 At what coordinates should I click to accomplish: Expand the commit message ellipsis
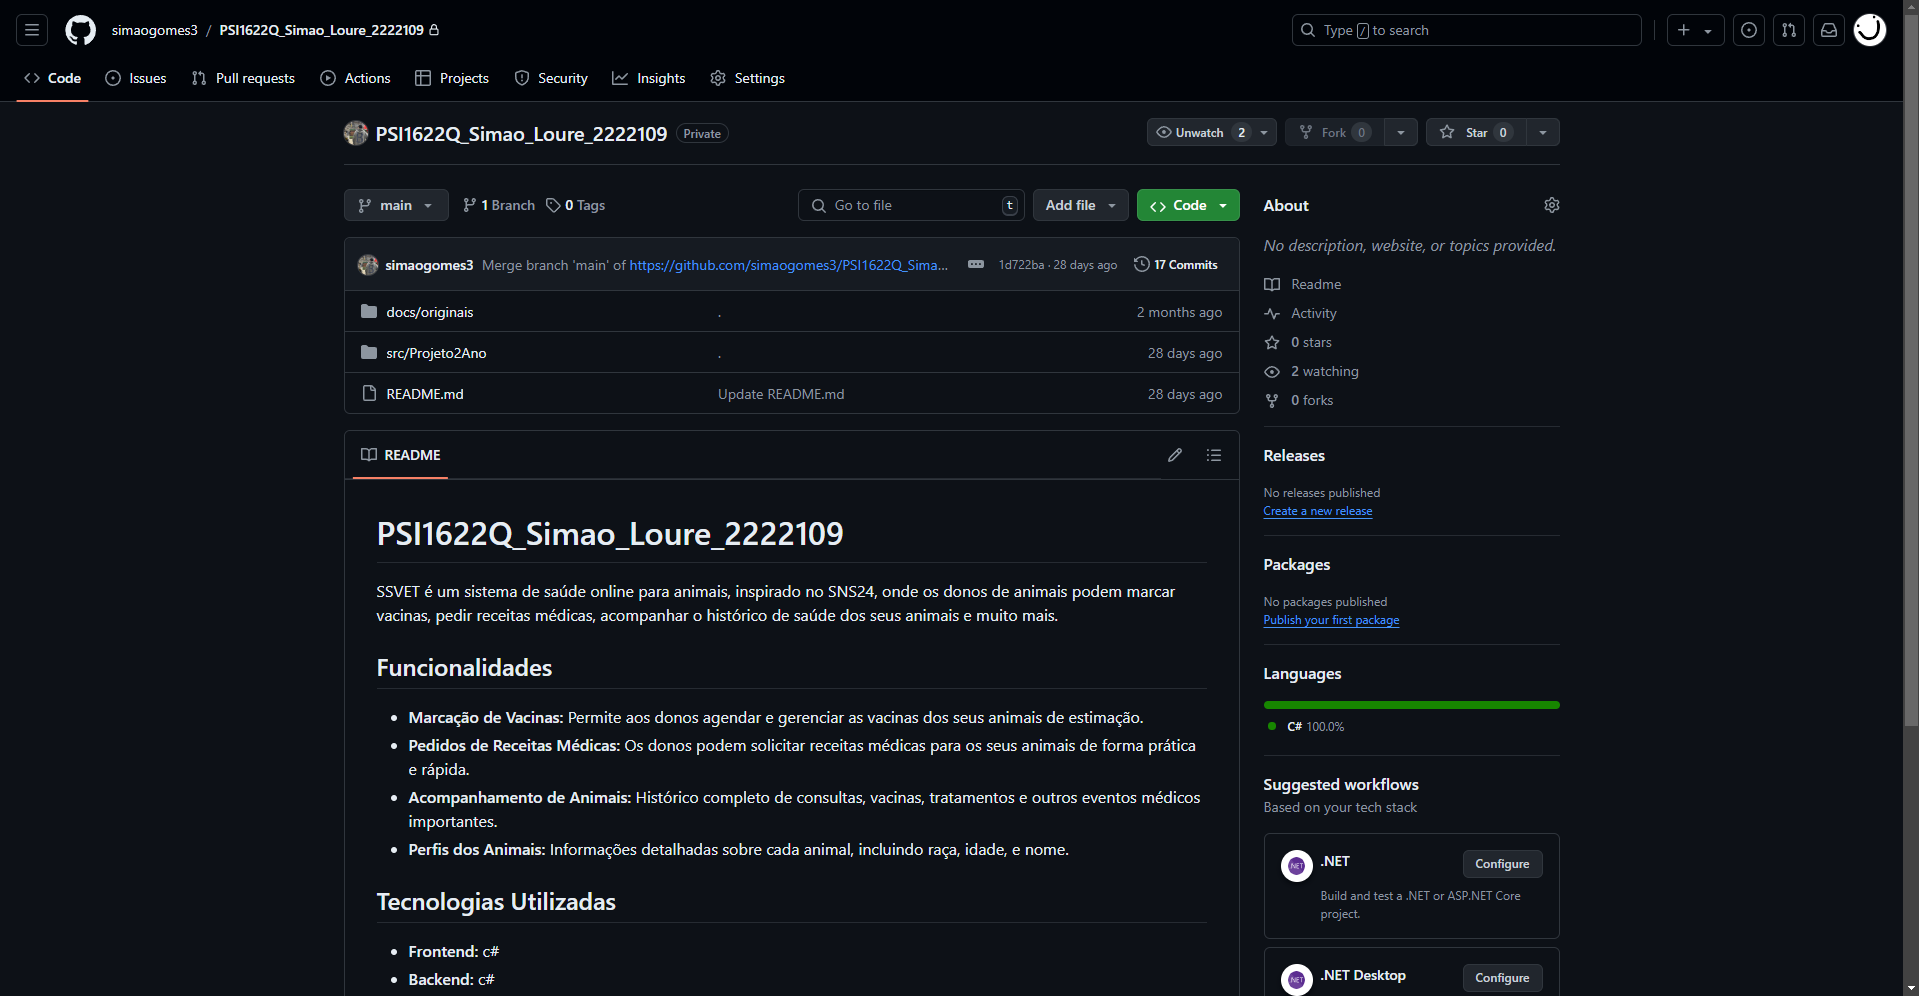976,265
